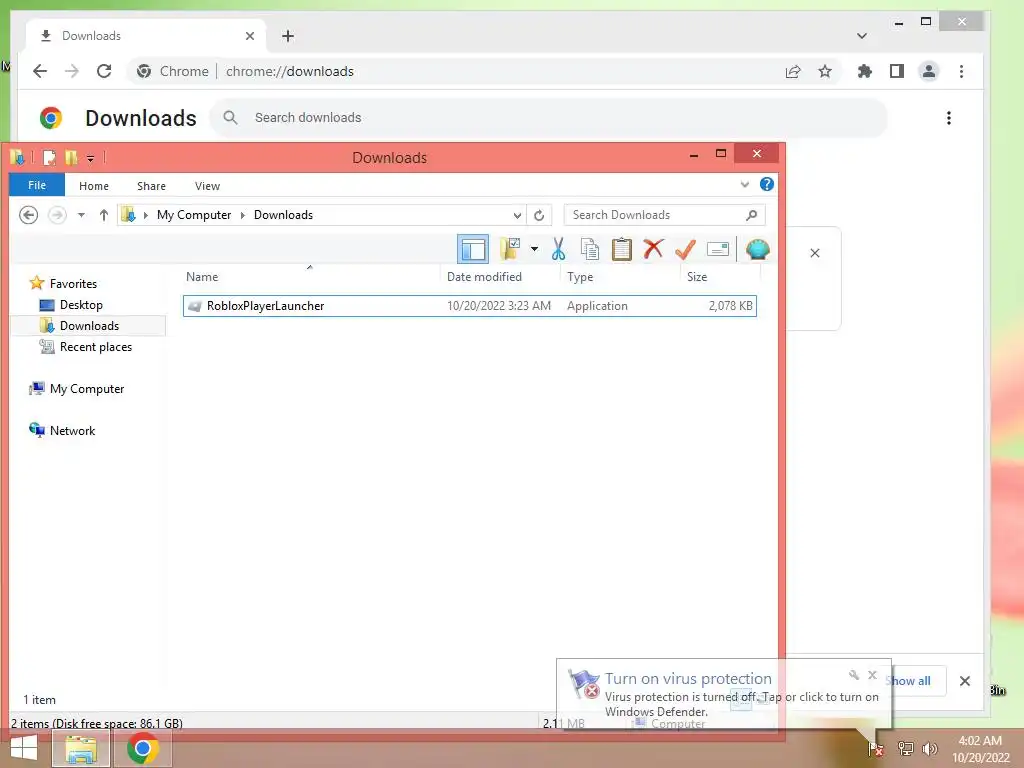The width and height of the screenshot is (1024, 768).
Task: Click Chrome's Back navigation arrow
Action: click(40, 71)
